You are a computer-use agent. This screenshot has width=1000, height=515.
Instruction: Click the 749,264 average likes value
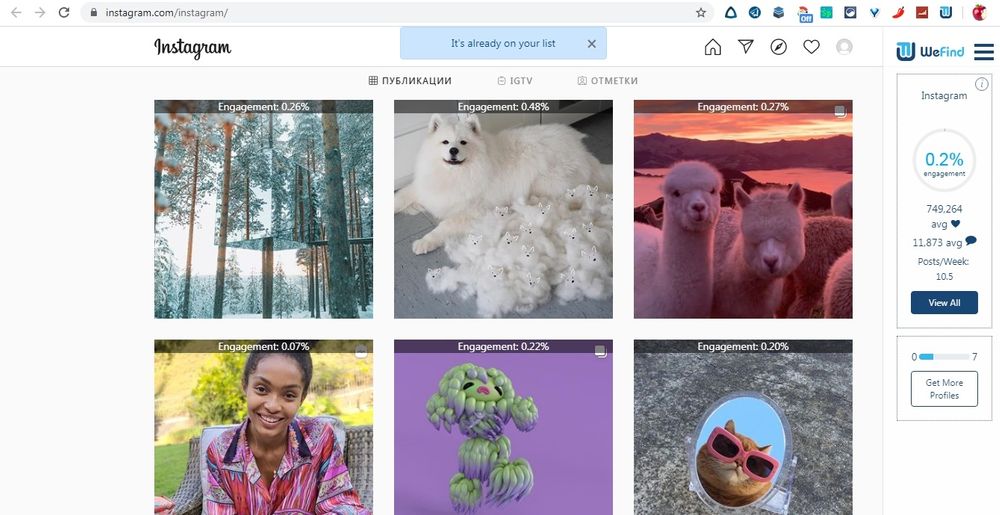(944, 209)
